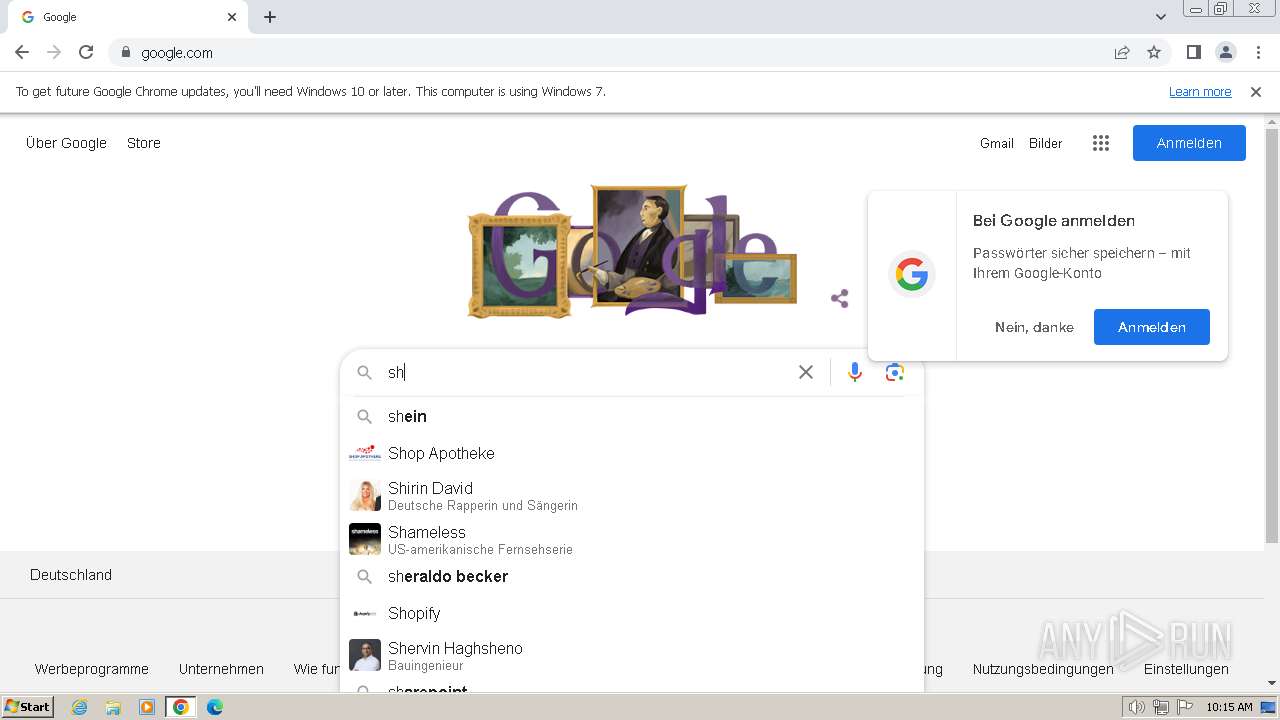Click the Chrome icon on the taskbar

(181, 707)
